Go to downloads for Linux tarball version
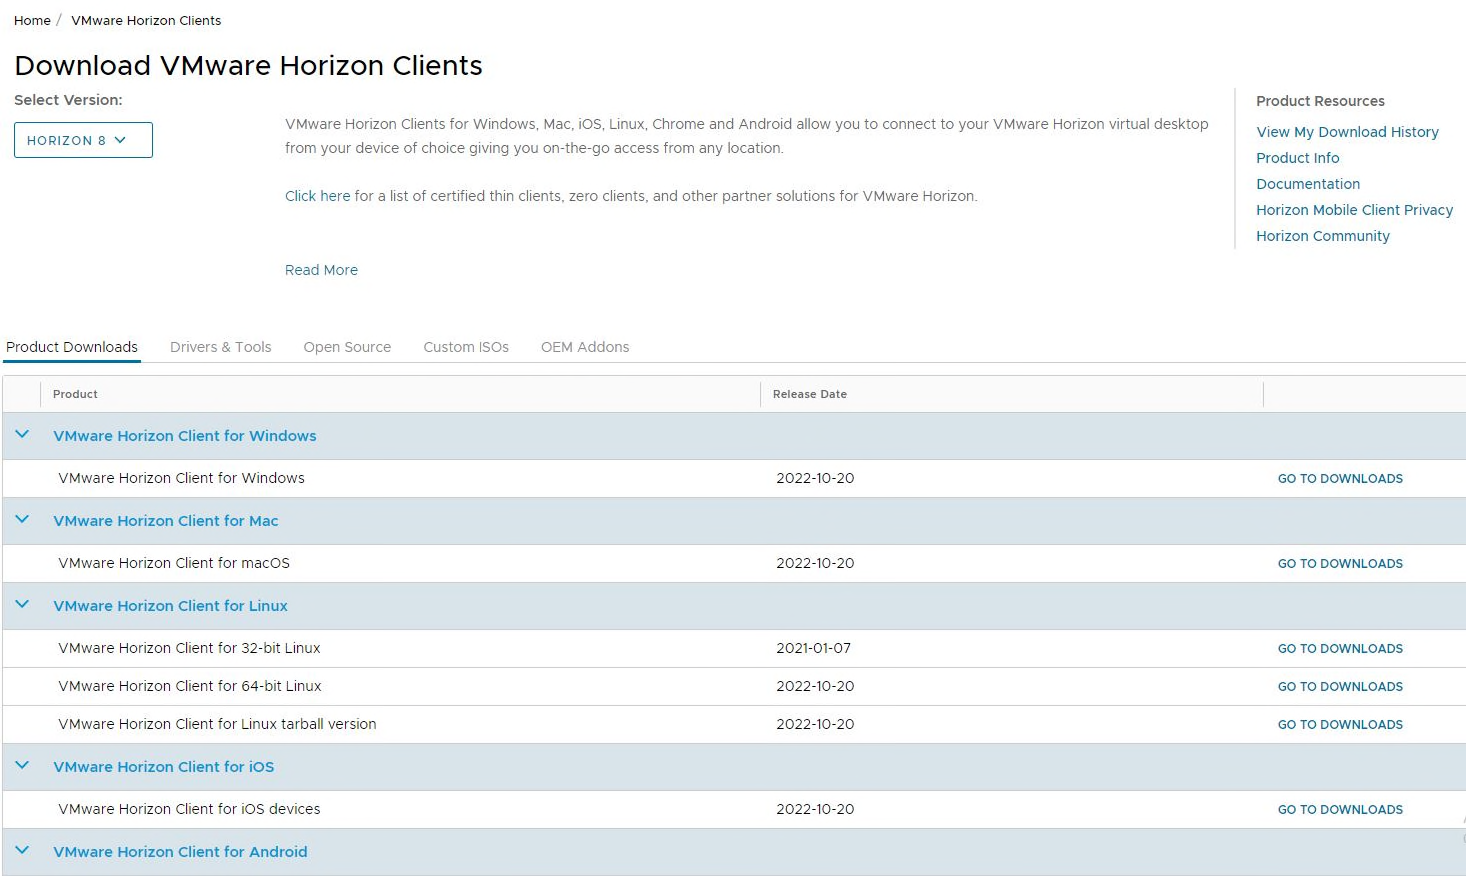This screenshot has width=1466, height=876. tap(1340, 725)
